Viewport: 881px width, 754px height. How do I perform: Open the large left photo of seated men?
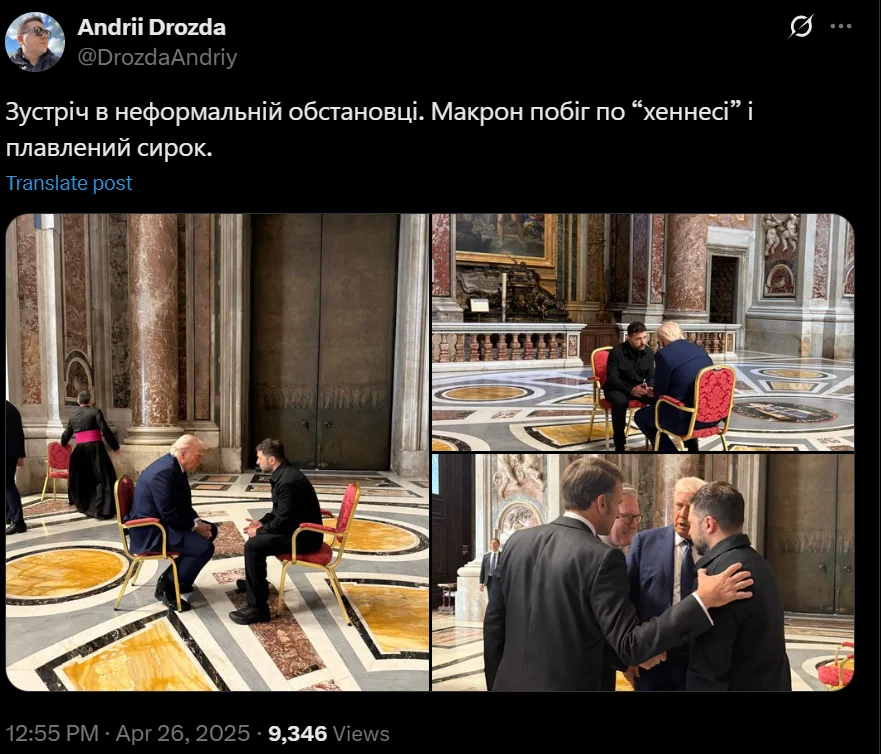[x=217, y=452]
